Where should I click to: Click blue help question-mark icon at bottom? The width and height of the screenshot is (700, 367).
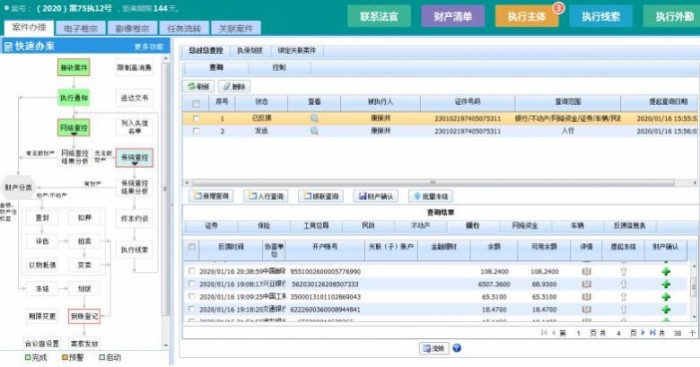(457, 348)
